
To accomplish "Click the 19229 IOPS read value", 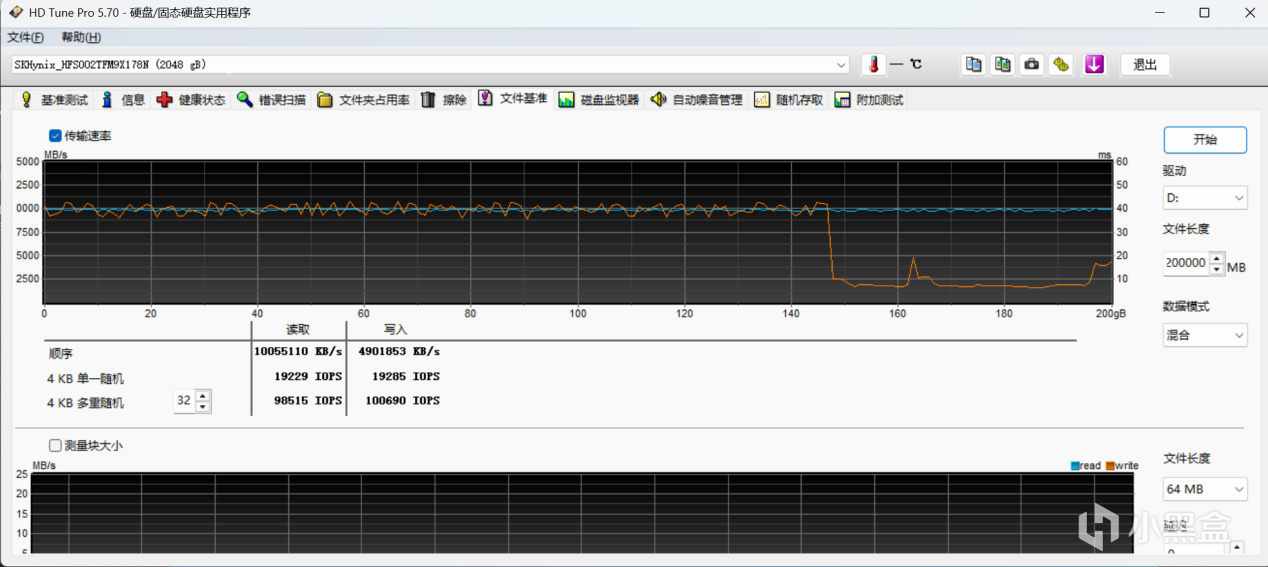I will click(x=308, y=377).
